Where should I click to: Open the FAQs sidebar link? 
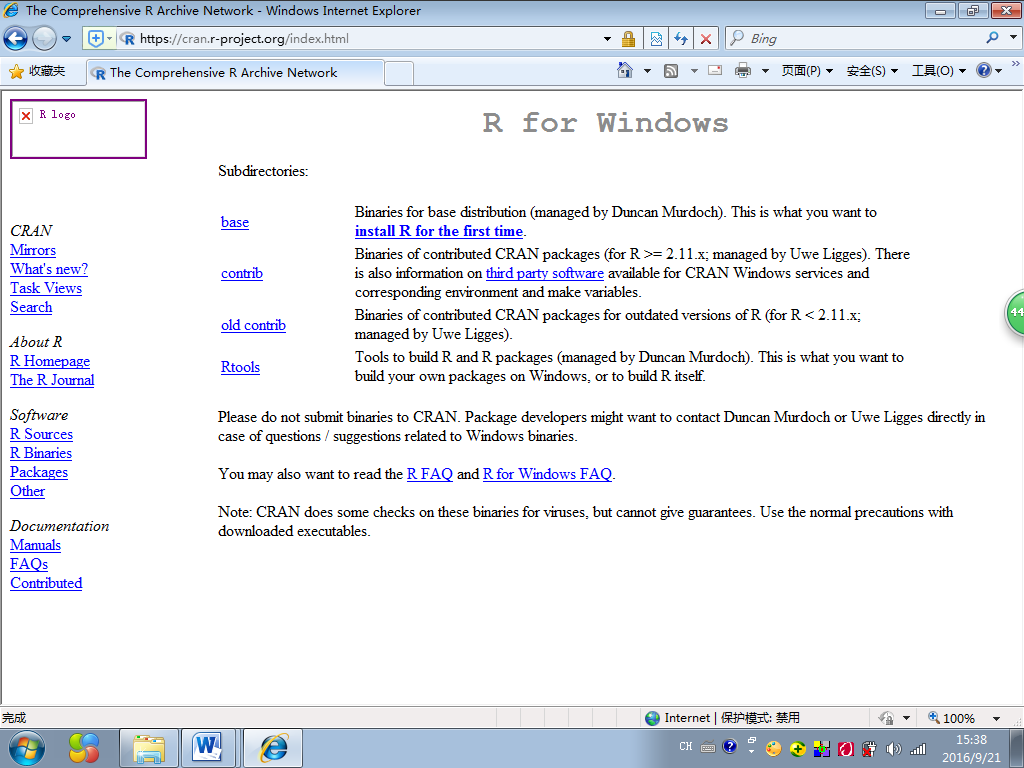(29, 564)
